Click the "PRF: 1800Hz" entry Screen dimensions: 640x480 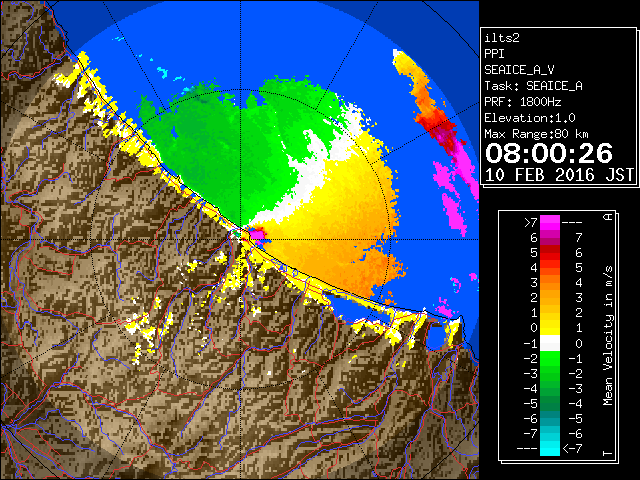(x=523, y=102)
